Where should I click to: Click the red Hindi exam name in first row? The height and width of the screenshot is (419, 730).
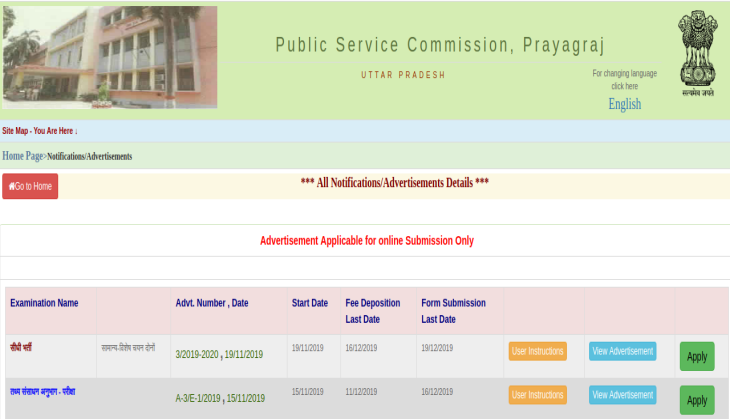coord(21,347)
